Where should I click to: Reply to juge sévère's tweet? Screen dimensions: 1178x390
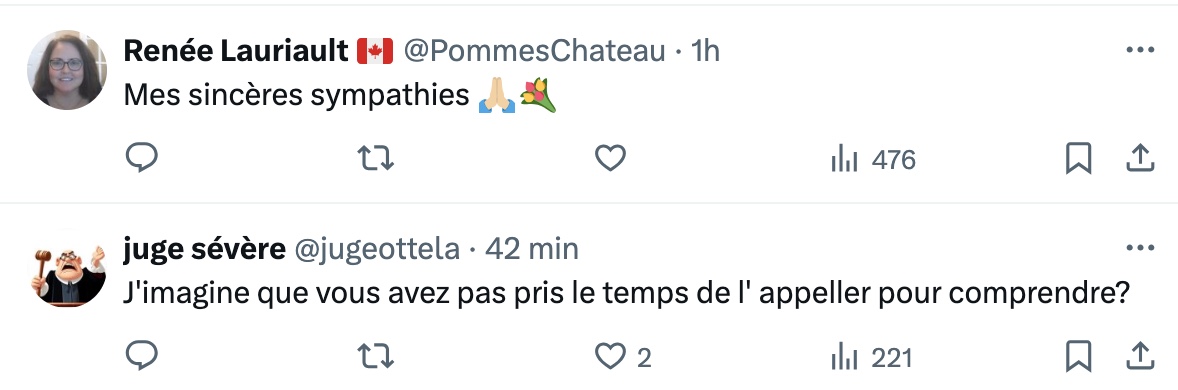pyautogui.click(x=141, y=356)
